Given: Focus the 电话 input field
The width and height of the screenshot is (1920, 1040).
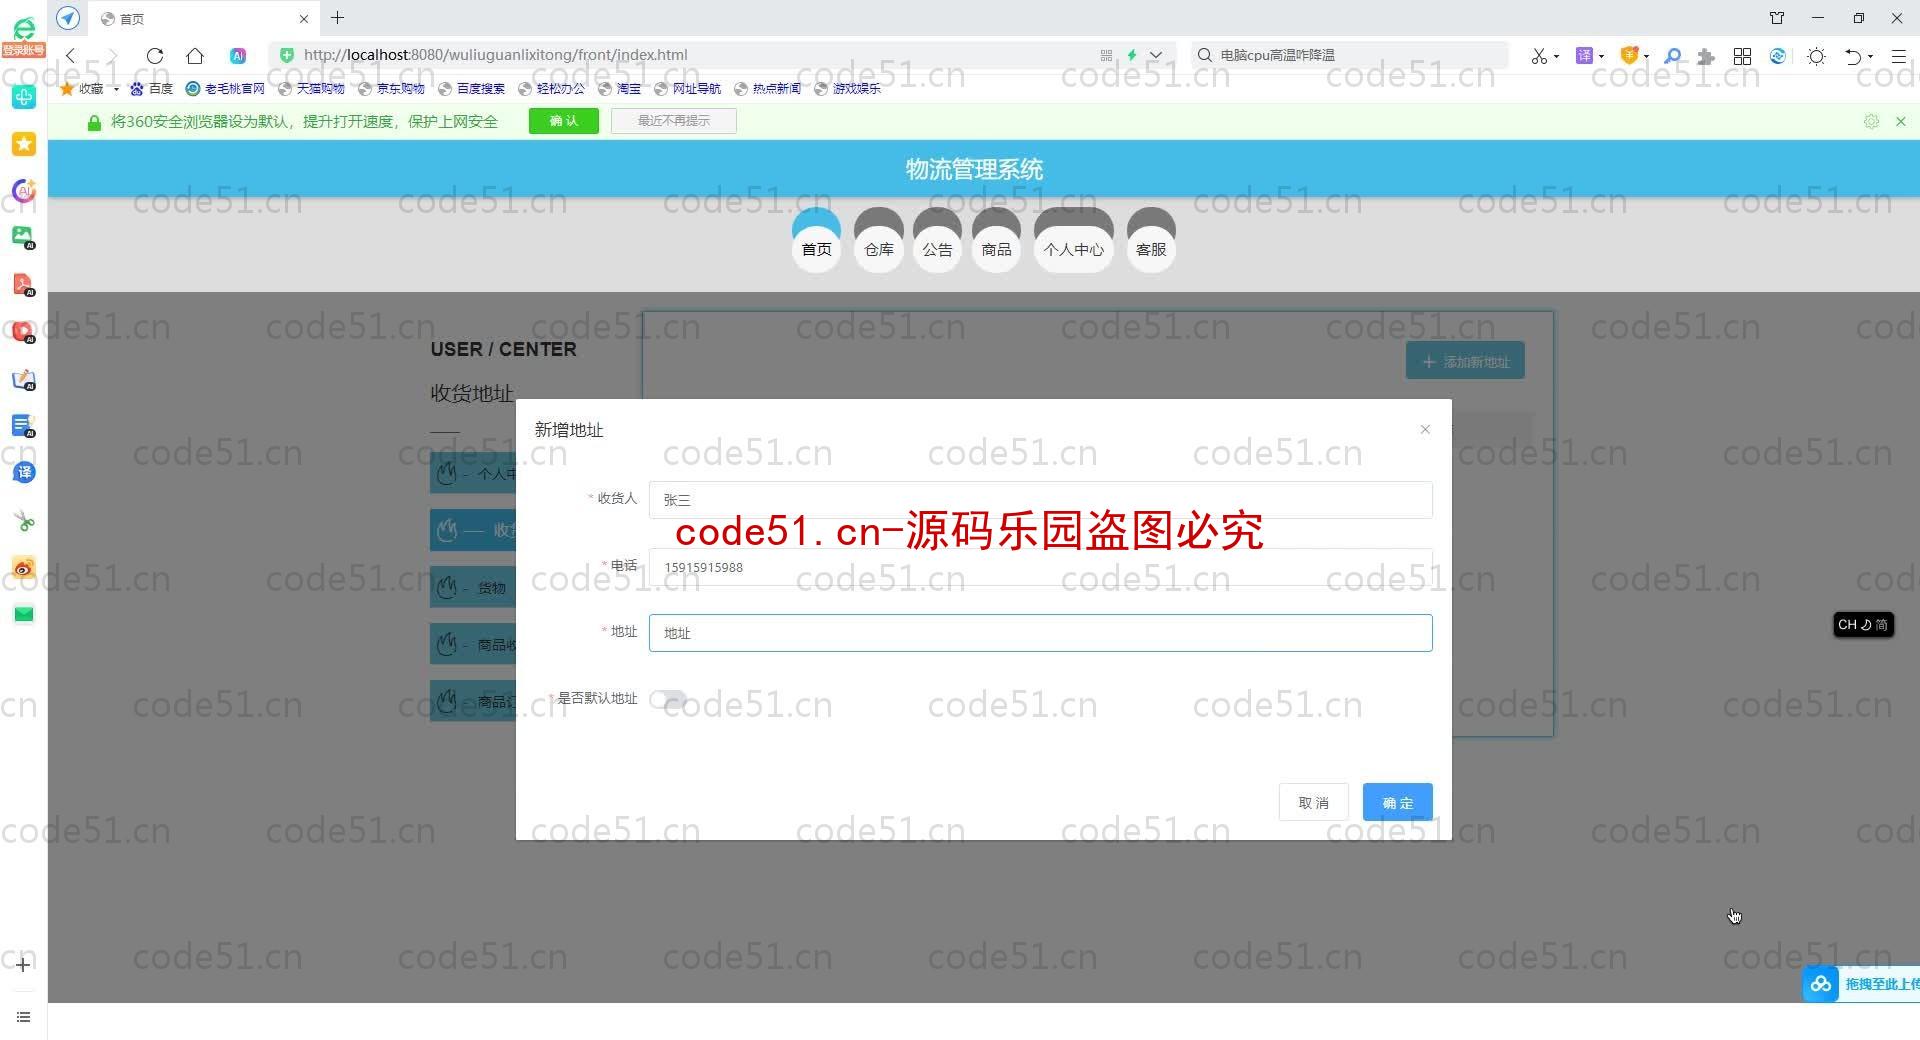Looking at the screenshot, I should coord(1040,567).
